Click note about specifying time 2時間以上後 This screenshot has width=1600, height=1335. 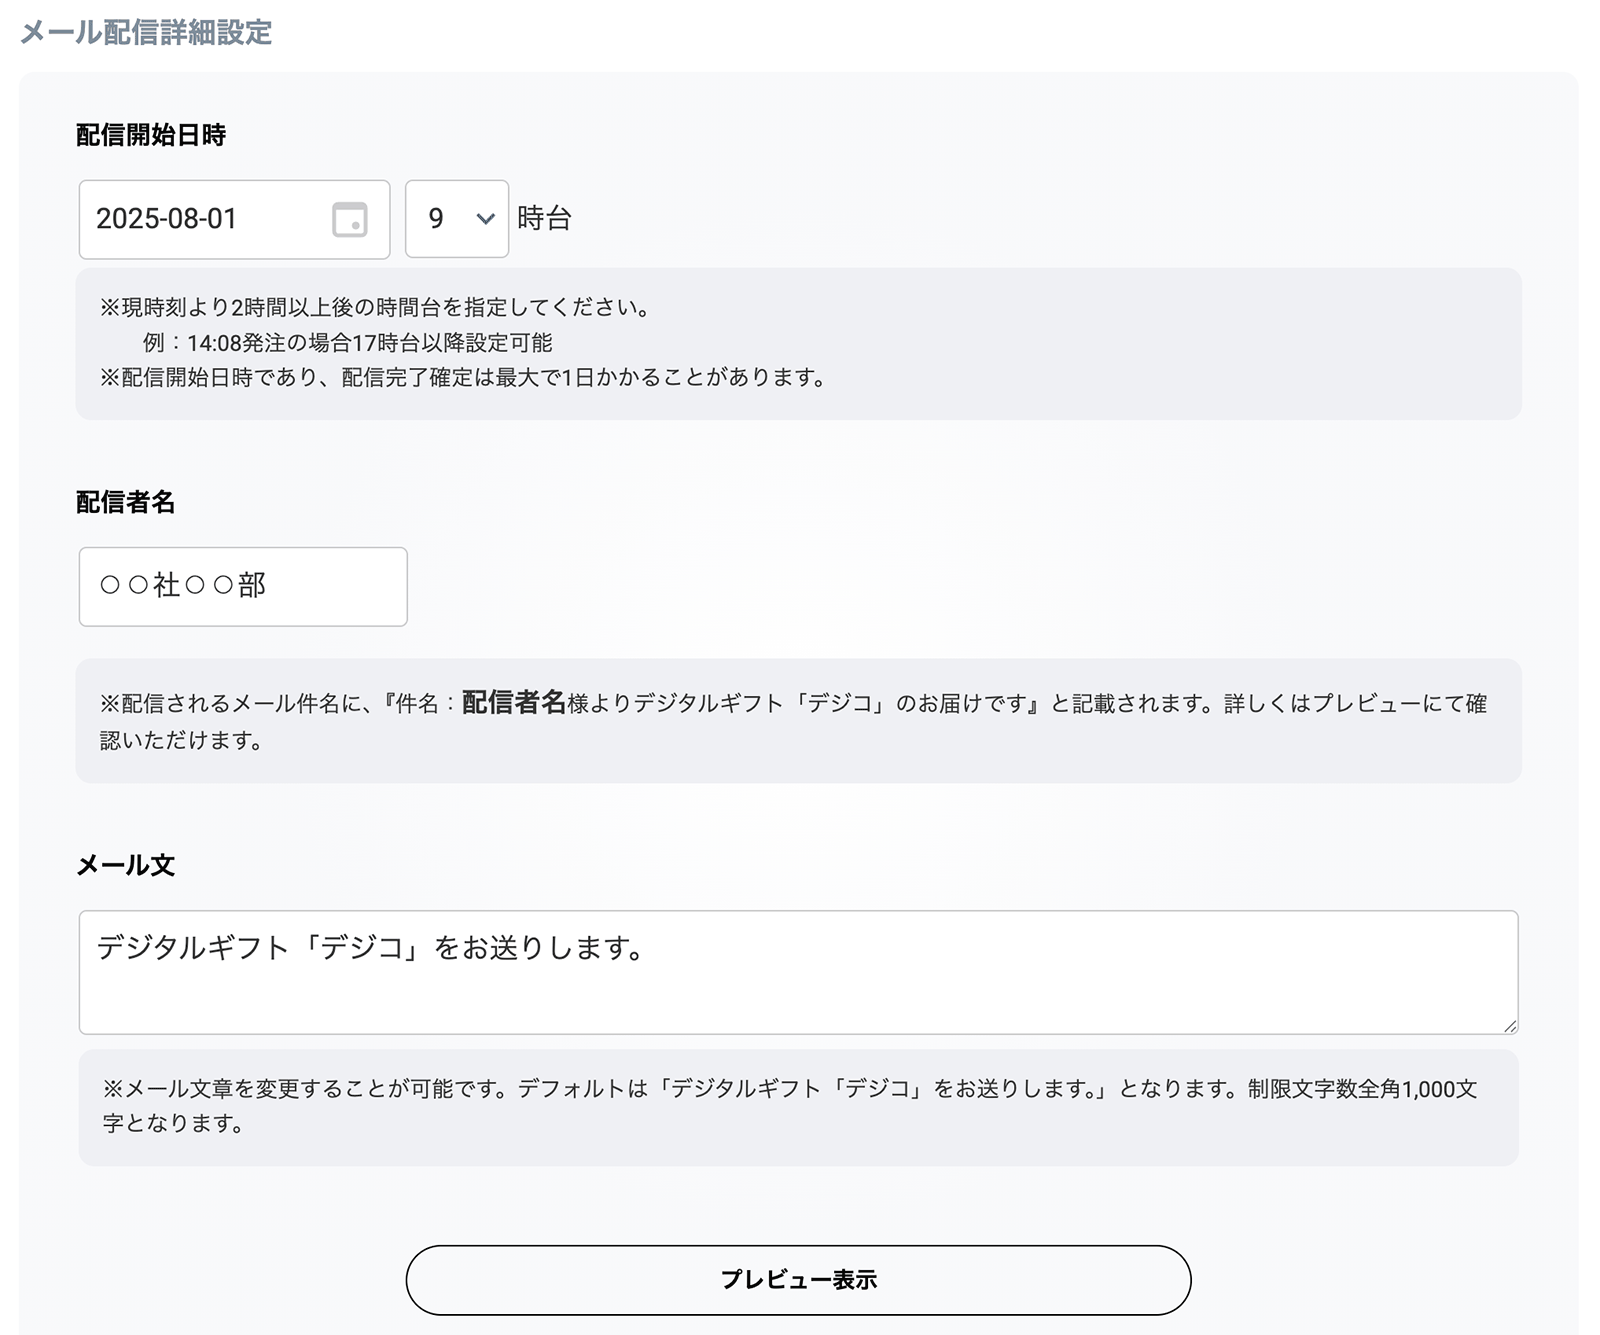click(x=376, y=307)
